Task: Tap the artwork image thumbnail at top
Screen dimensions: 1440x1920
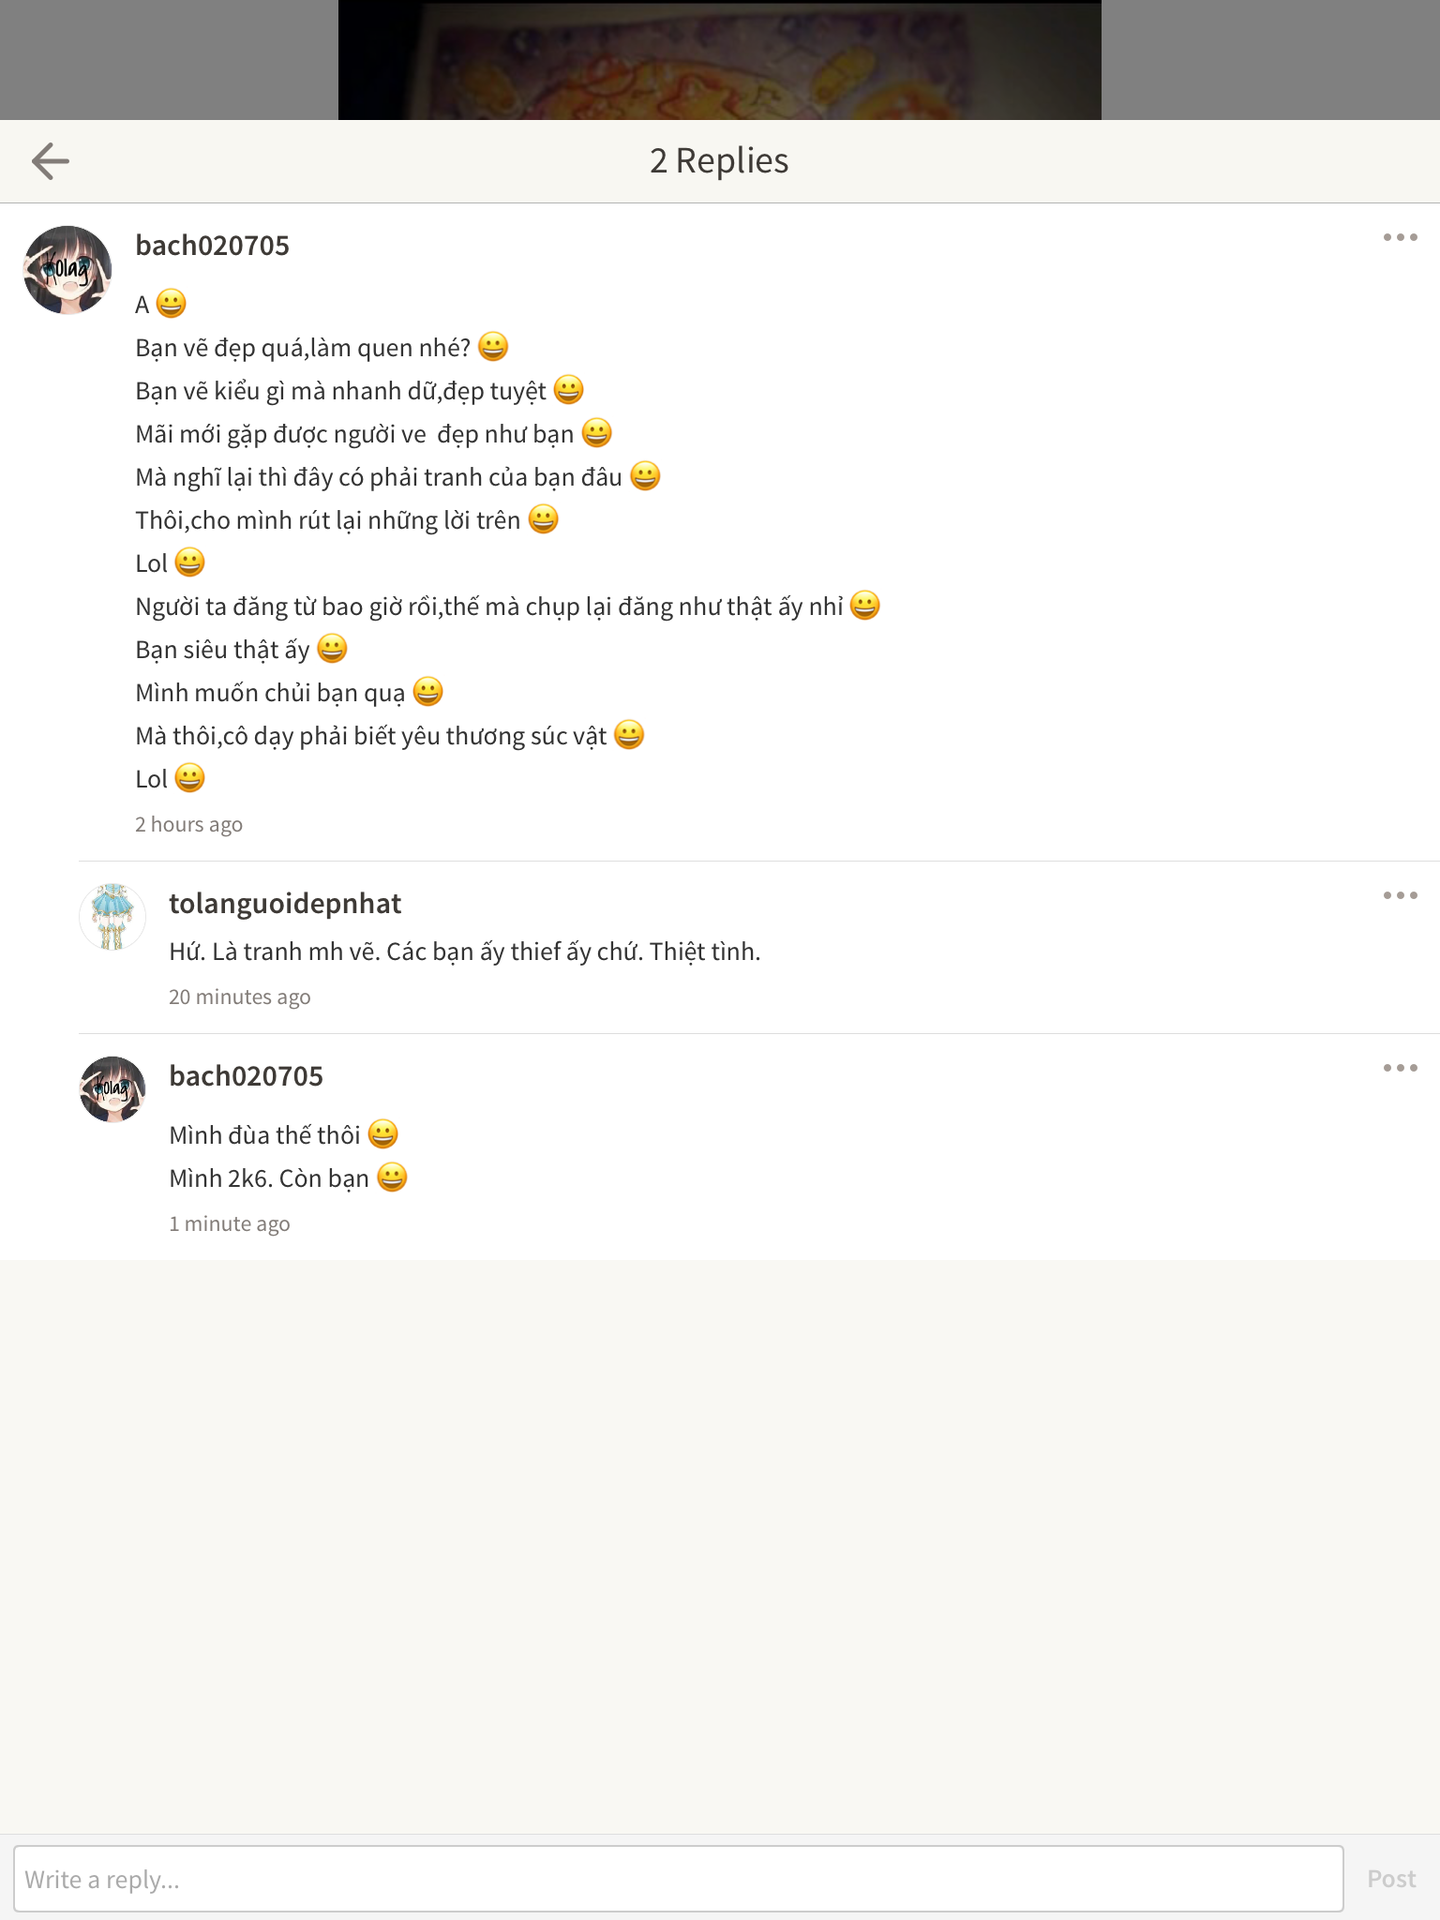Action: pos(719,60)
